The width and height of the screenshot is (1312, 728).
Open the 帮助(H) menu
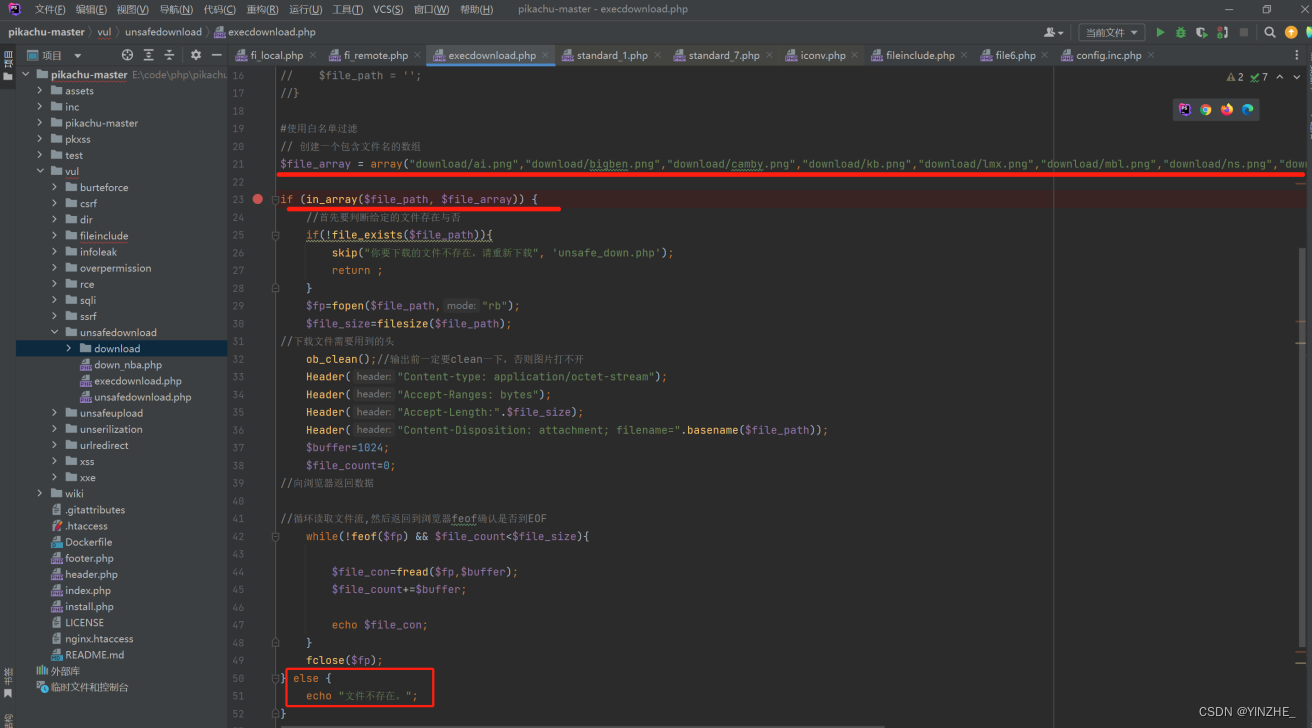[x=476, y=9]
